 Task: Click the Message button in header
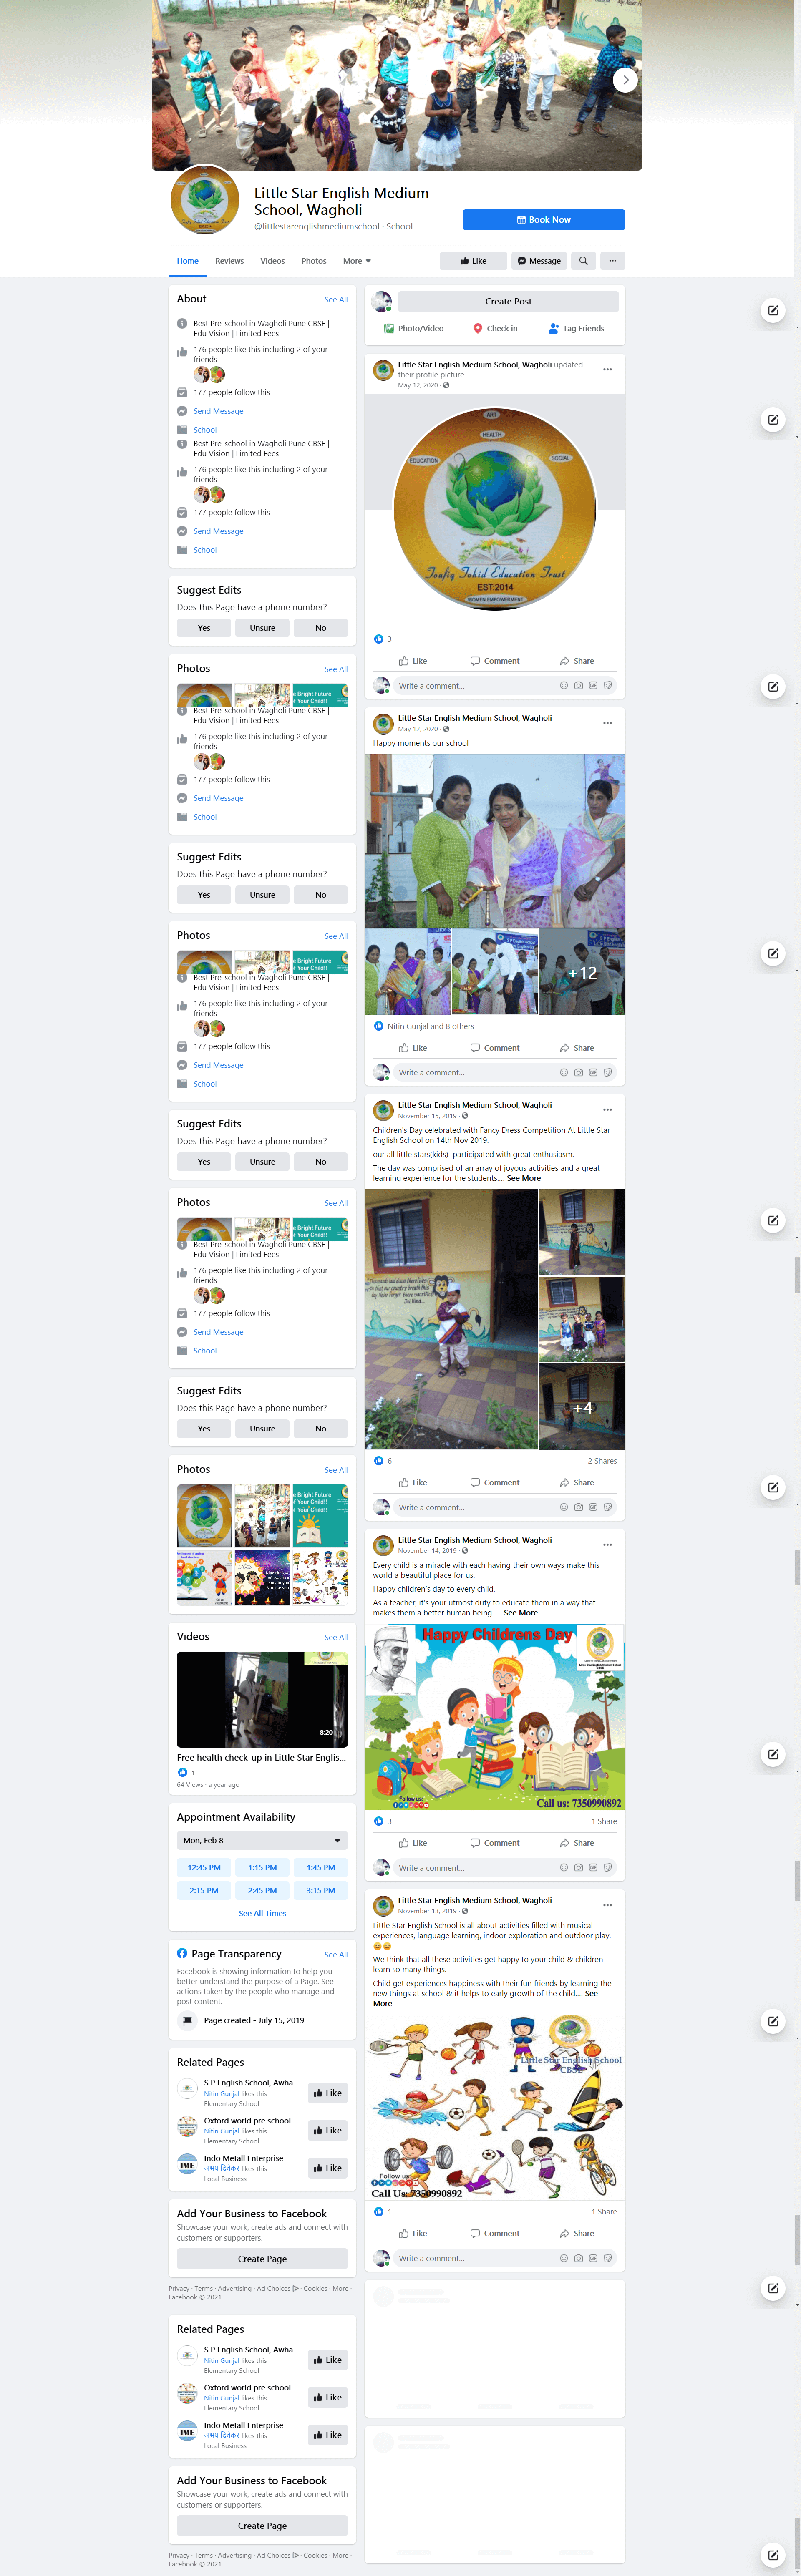tap(539, 261)
